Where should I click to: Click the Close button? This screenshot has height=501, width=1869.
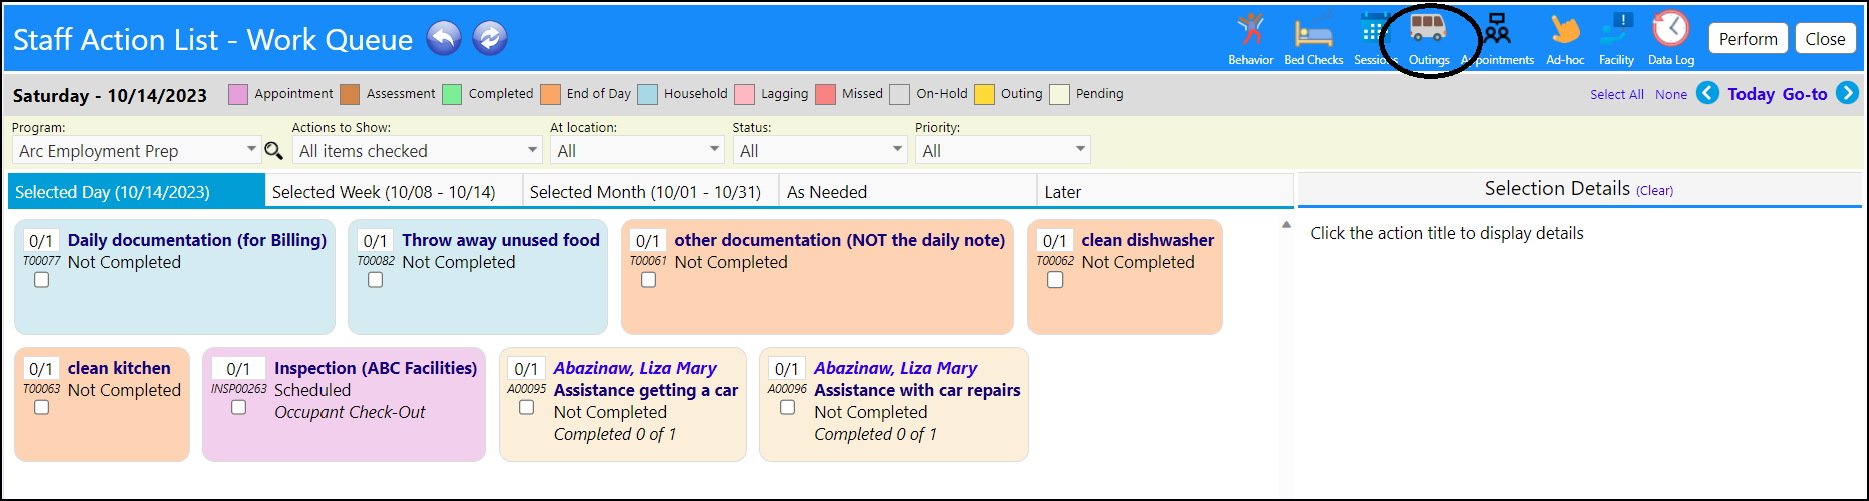pos(1825,39)
